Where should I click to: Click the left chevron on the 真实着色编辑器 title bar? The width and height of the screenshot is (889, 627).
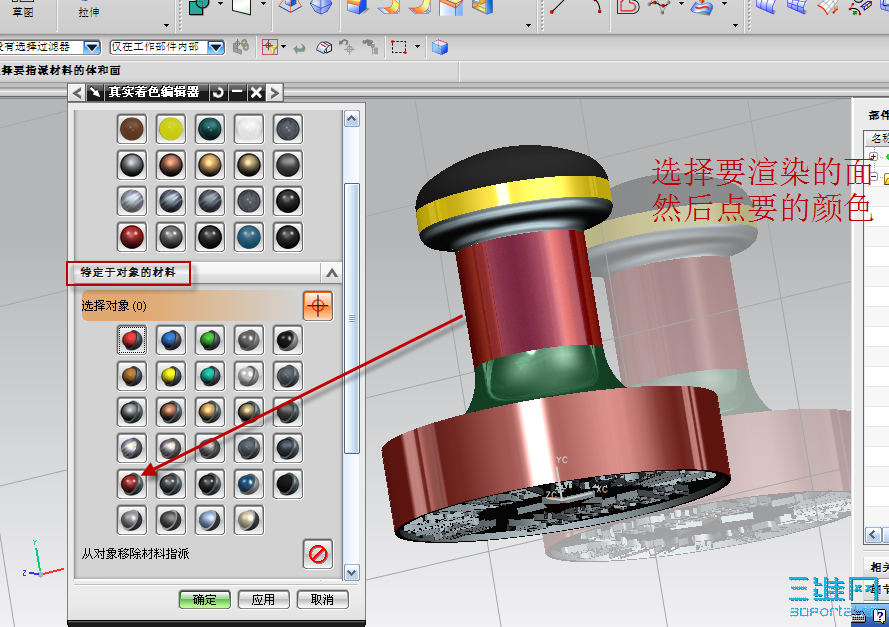pos(78,92)
